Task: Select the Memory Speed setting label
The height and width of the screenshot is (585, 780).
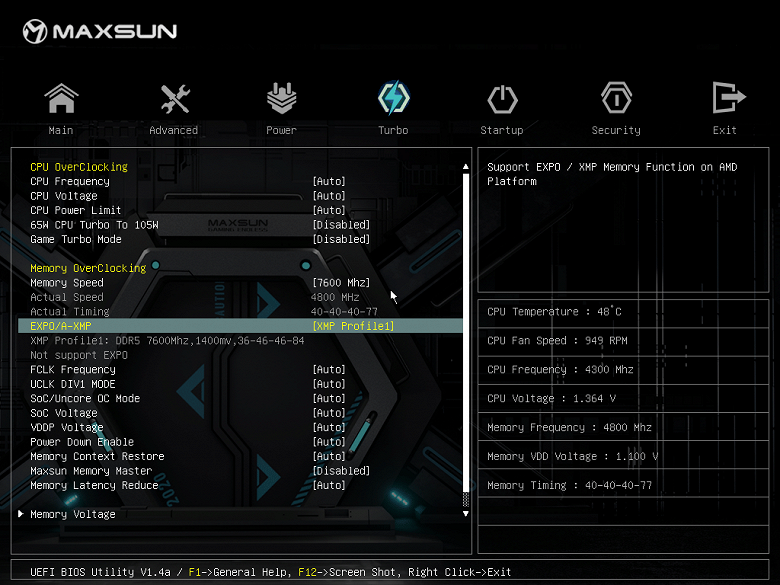Action: (x=67, y=283)
